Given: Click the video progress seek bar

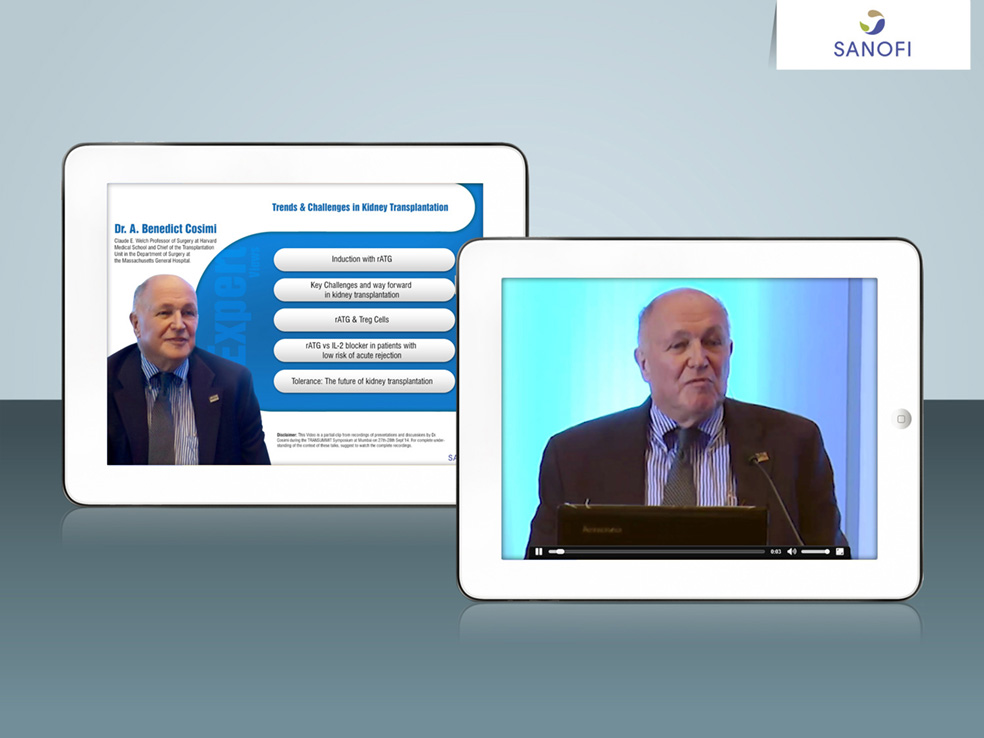Looking at the screenshot, I should pyautogui.click(x=660, y=551).
